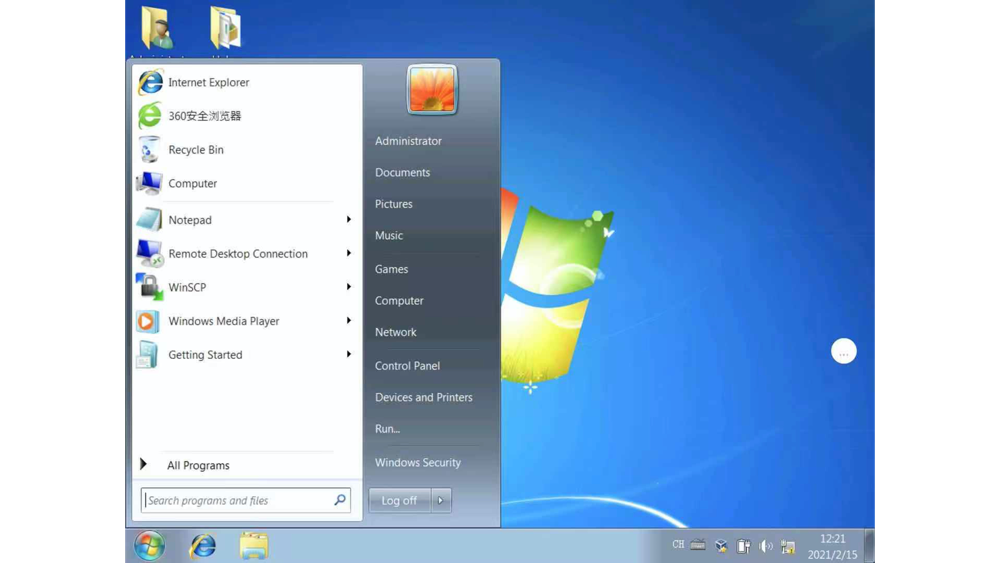1000x563 pixels.
Task: Open the WinSCP icon
Action: [149, 287]
